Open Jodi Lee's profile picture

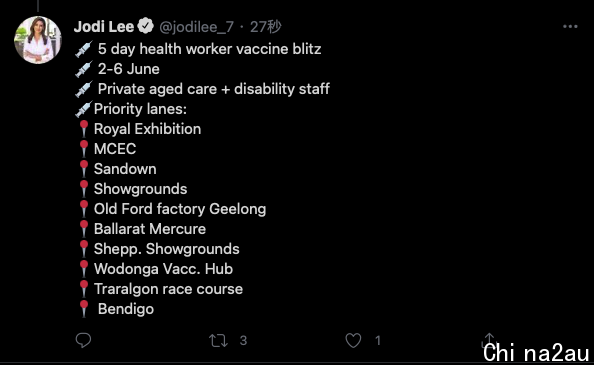coord(38,40)
